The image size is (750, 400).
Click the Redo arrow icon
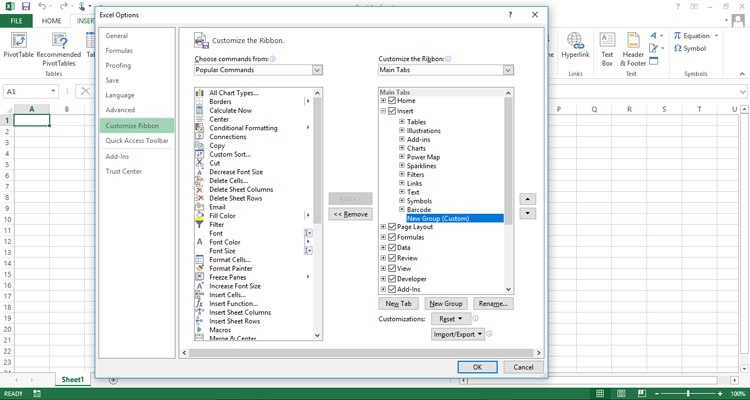pos(64,6)
